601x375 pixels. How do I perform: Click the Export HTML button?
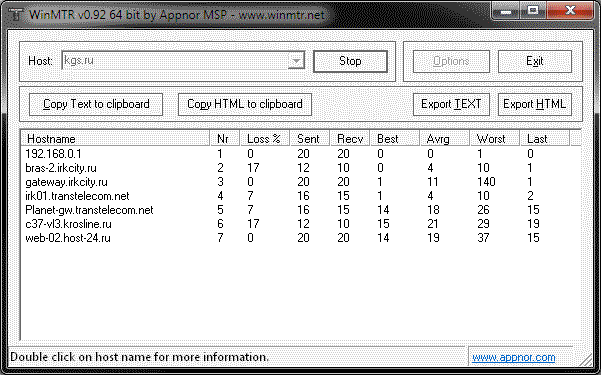(535, 104)
